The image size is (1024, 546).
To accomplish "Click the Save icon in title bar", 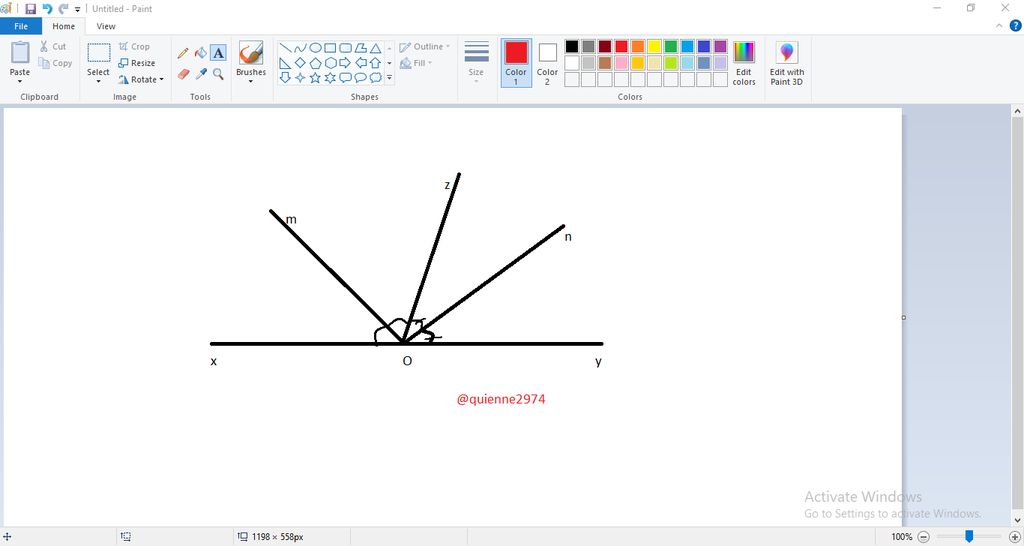I will (31, 9).
